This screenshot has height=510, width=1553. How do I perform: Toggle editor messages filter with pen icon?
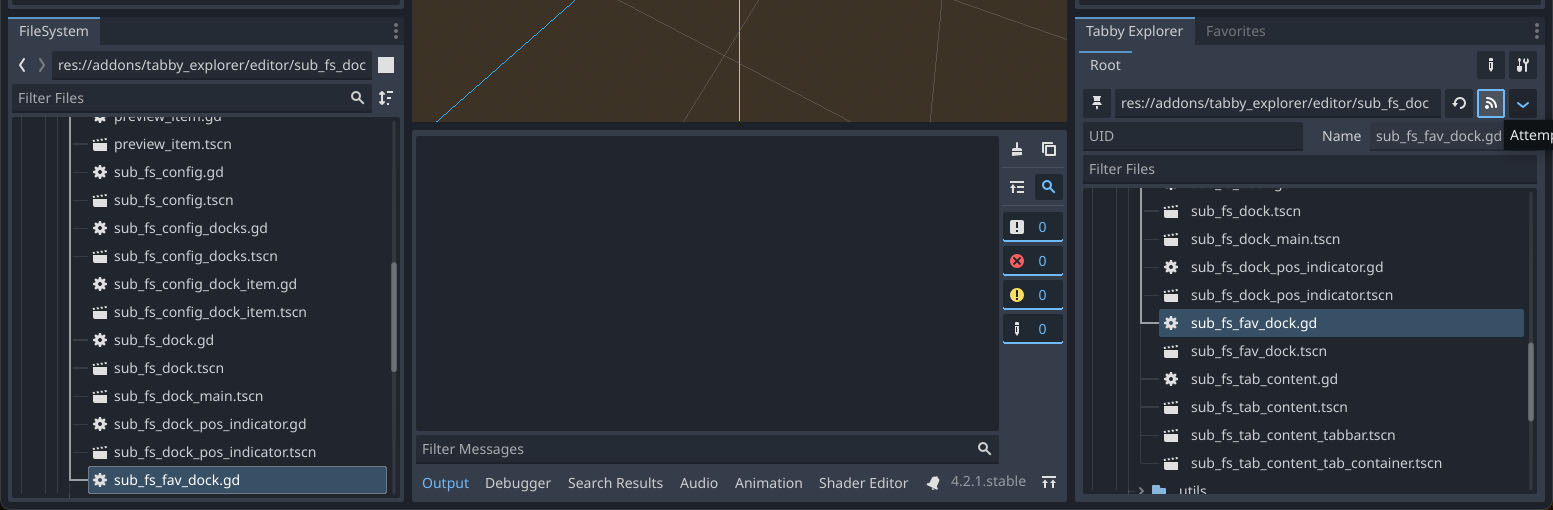coord(1033,329)
